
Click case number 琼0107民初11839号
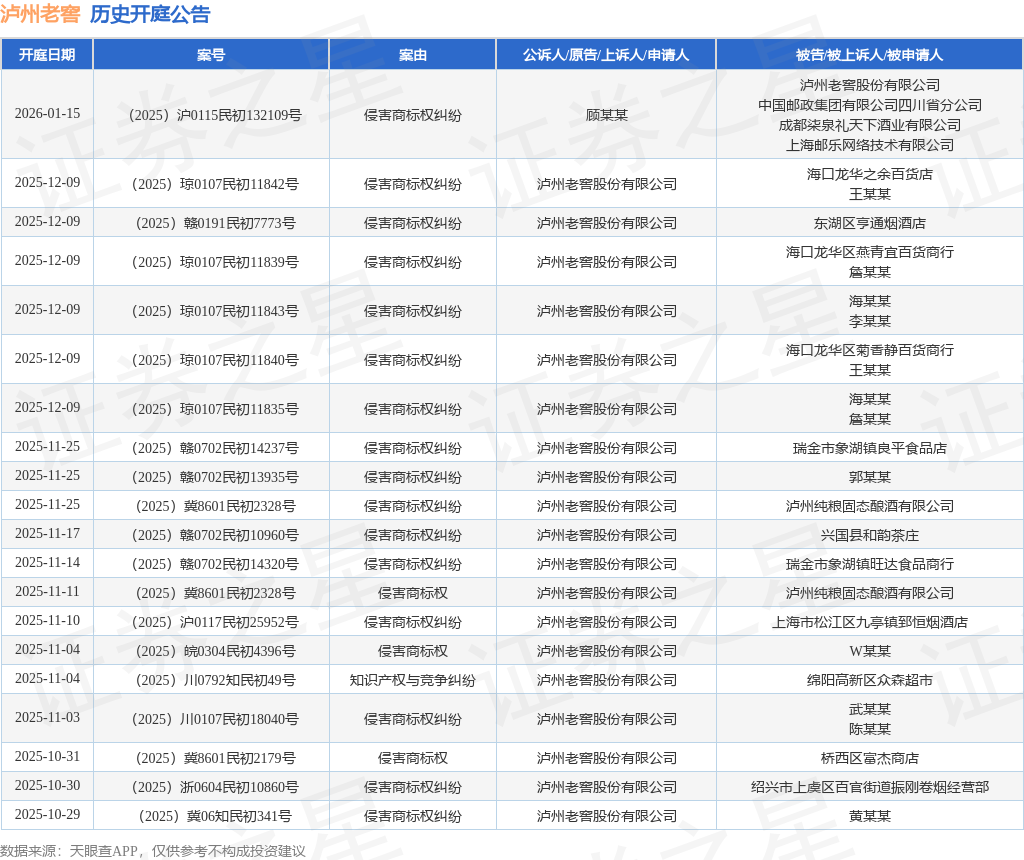click(215, 262)
